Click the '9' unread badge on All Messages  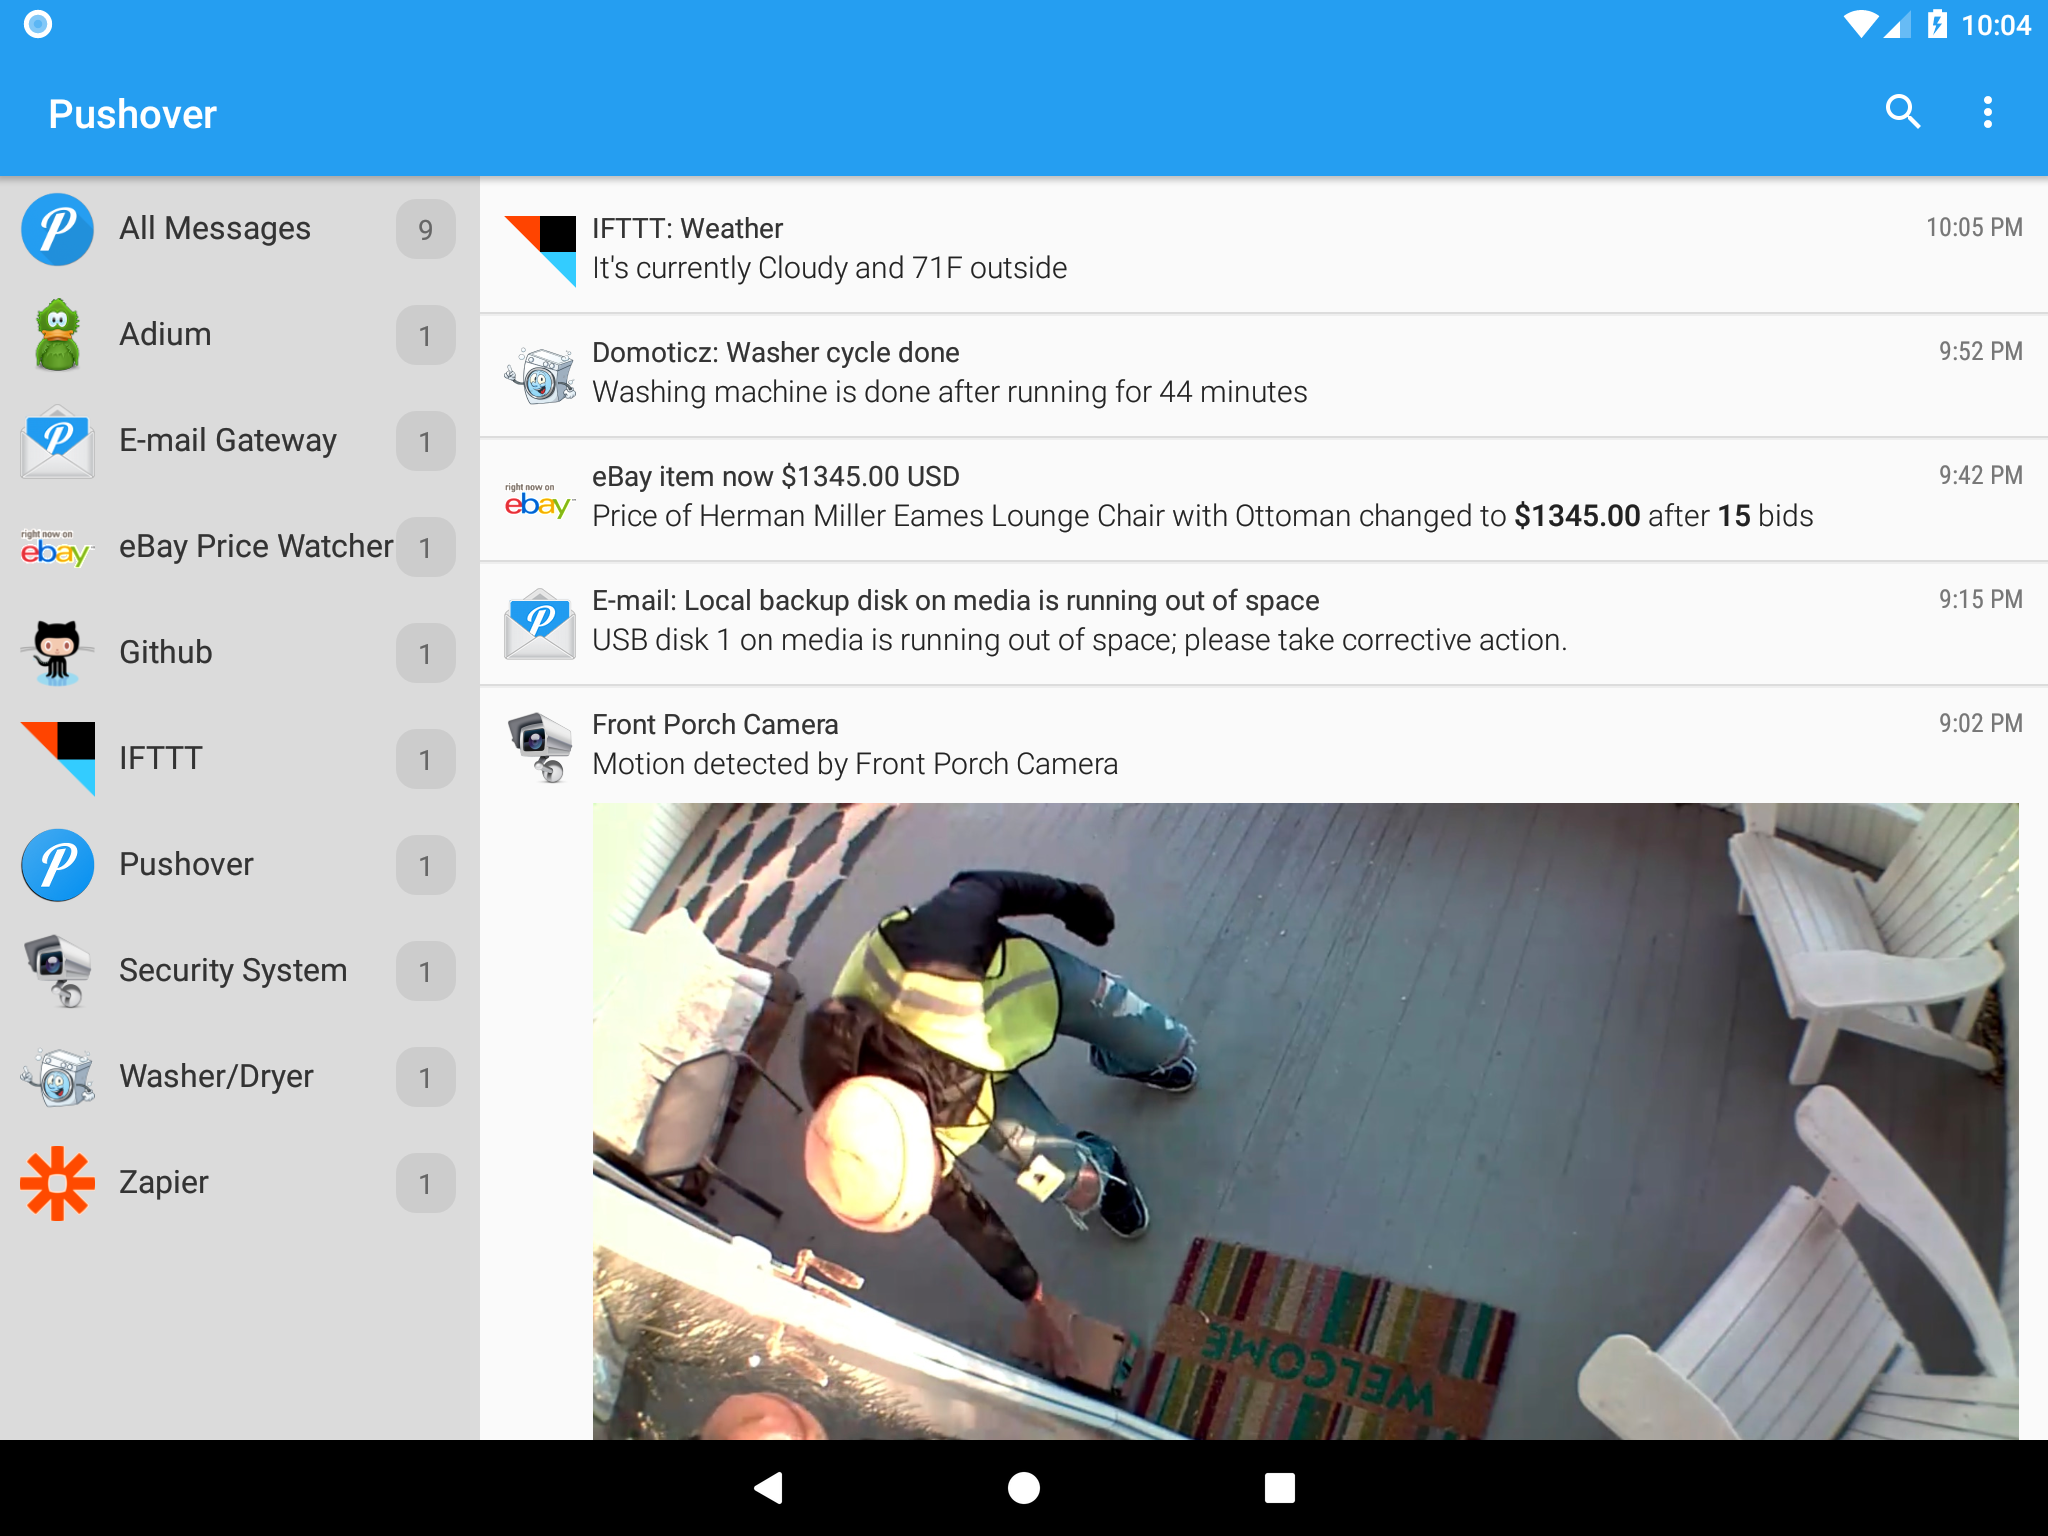click(x=426, y=229)
